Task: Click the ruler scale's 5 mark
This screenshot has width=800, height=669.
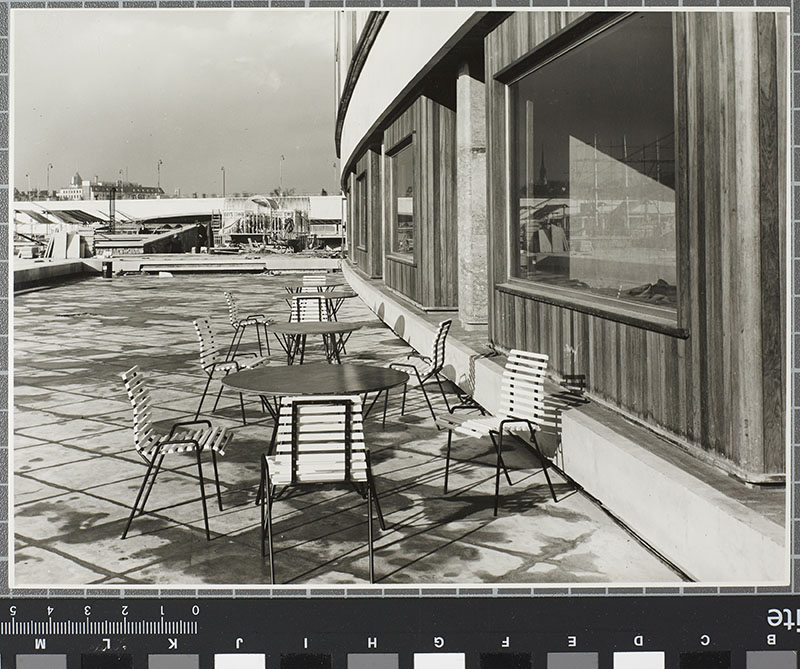Action: (x=13, y=610)
